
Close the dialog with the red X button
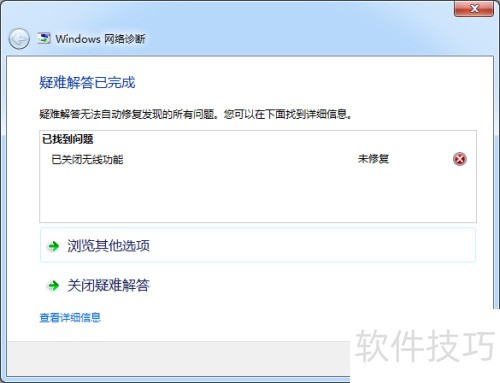(474, 8)
